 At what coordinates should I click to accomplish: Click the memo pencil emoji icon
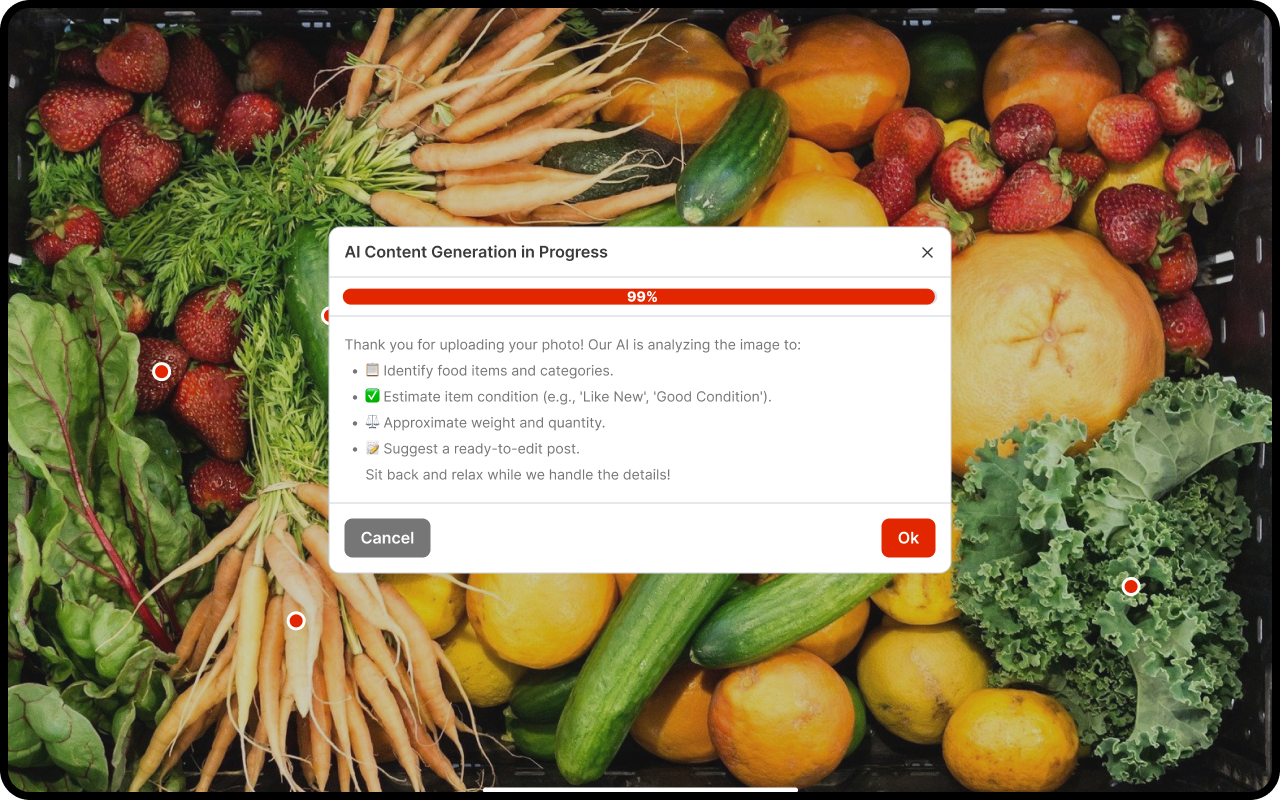point(372,449)
